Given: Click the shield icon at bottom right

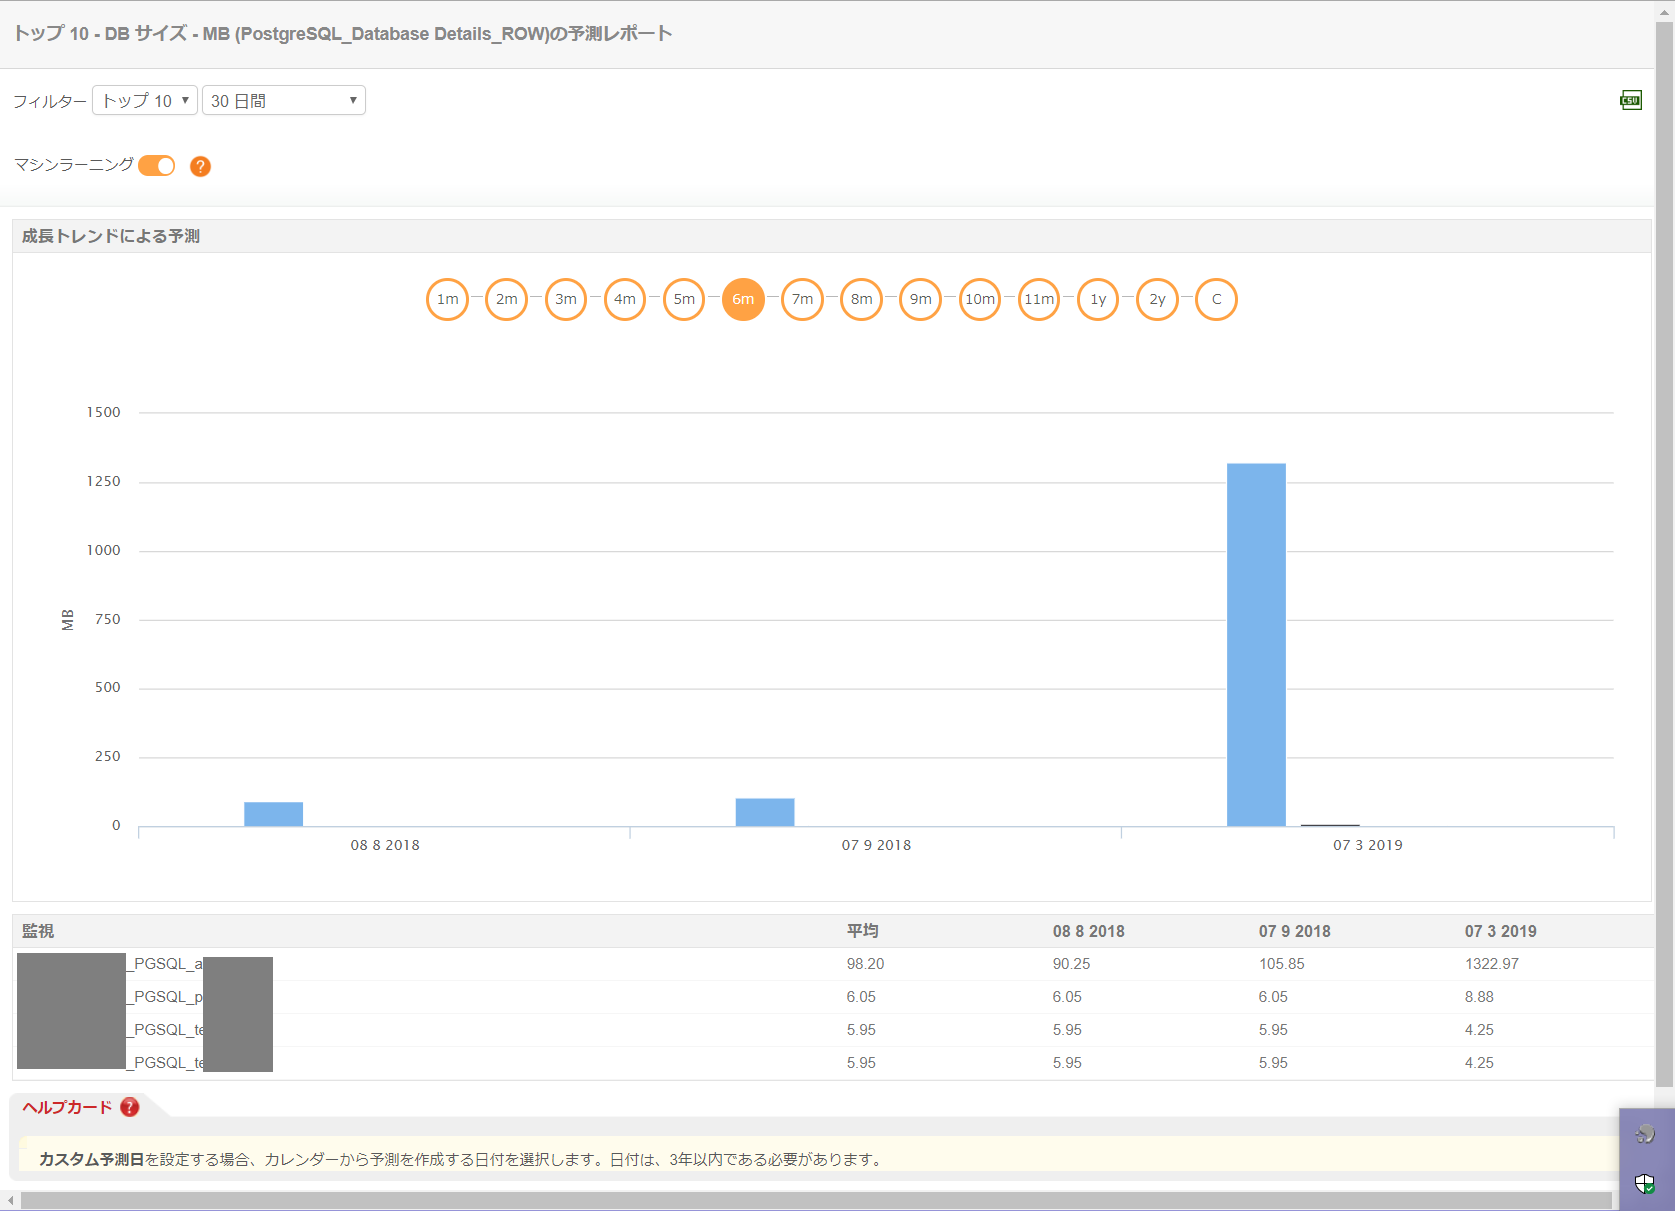Looking at the screenshot, I should coord(1645,1184).
